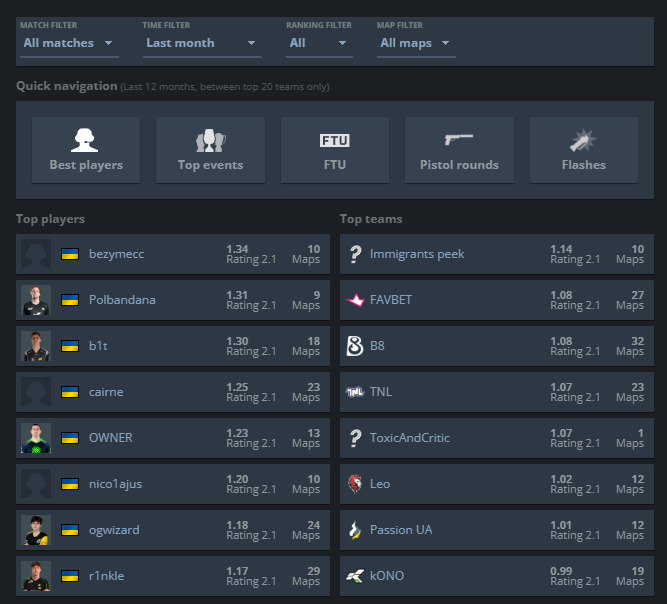
Task: Open TNL team name link
Action: 381,392
